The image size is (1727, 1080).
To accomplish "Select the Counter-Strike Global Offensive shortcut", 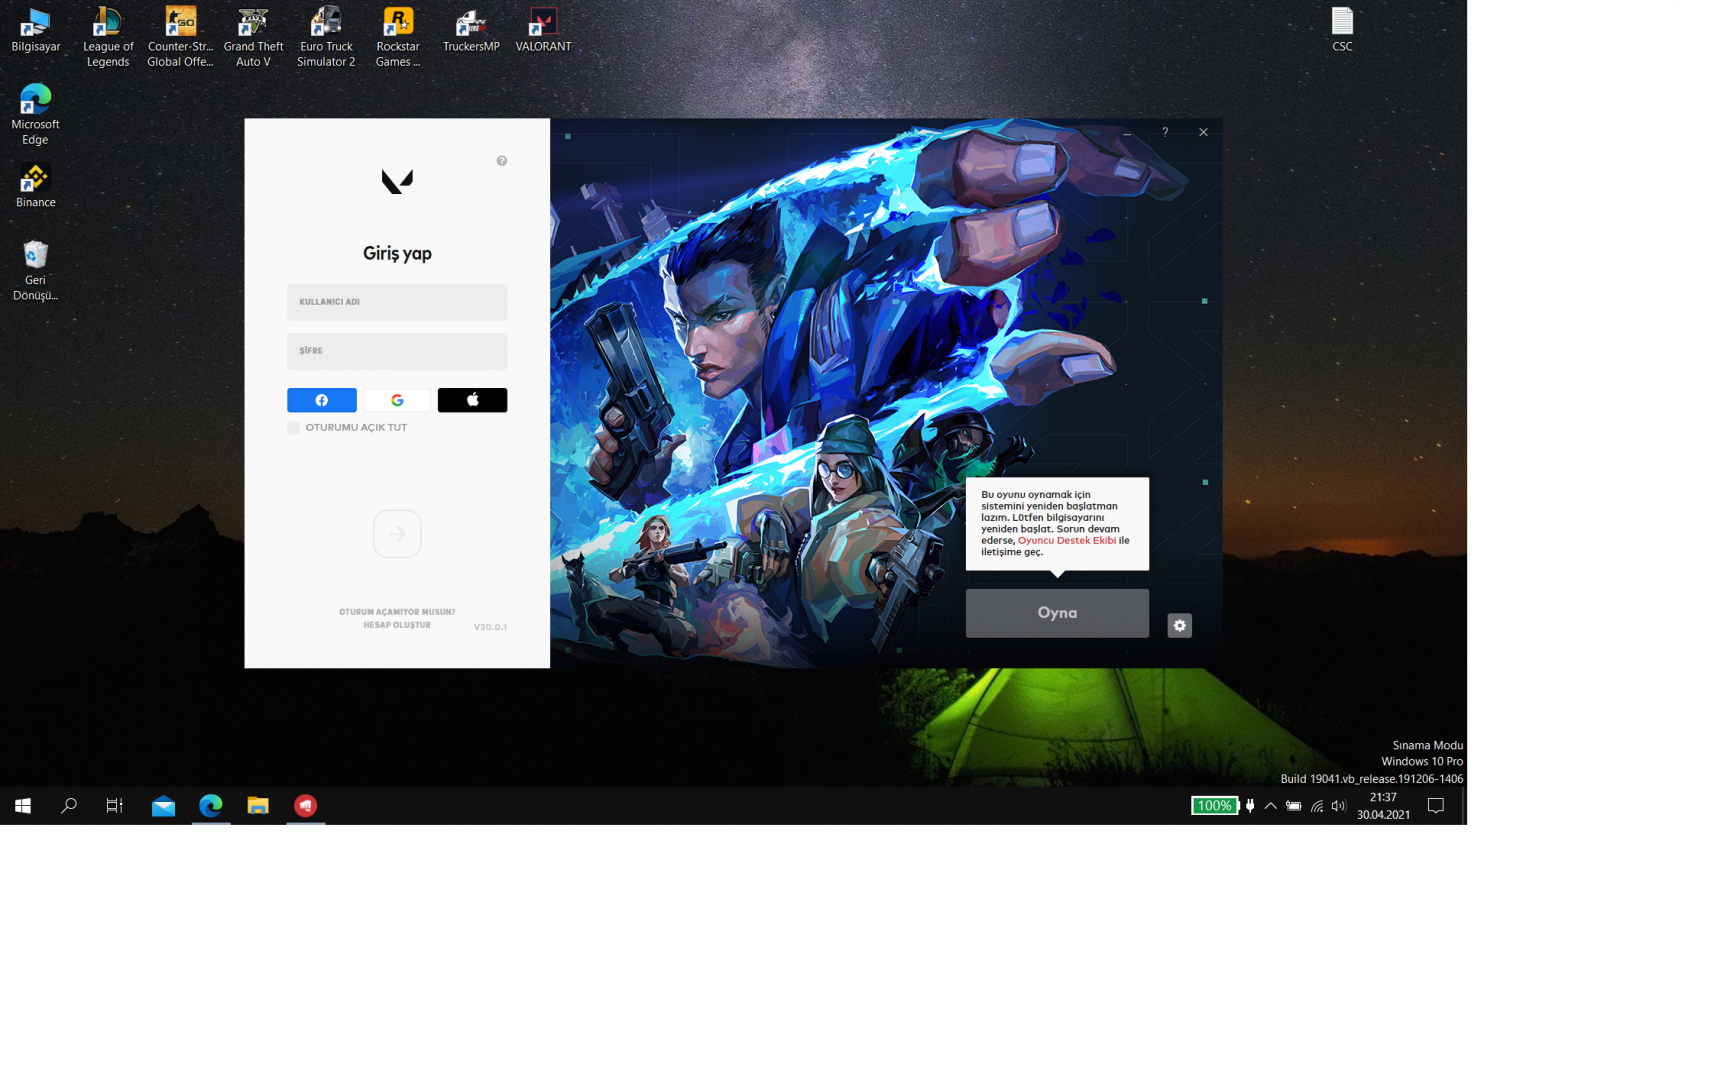I will click(181, 37).
